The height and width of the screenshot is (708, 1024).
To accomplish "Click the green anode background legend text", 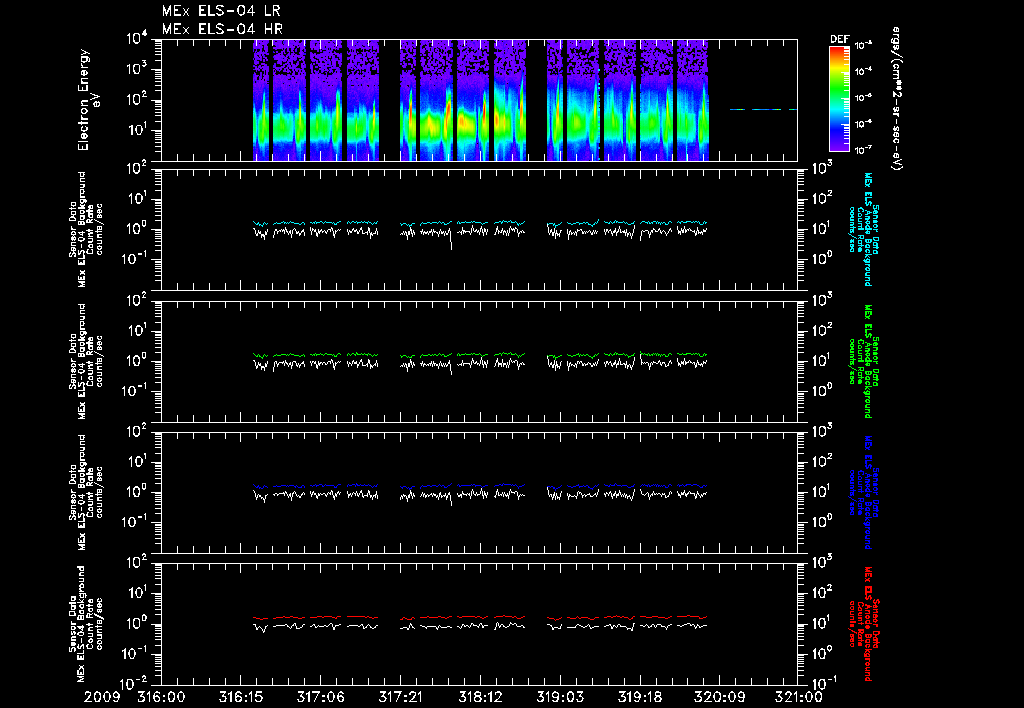I will click(863, 361).
